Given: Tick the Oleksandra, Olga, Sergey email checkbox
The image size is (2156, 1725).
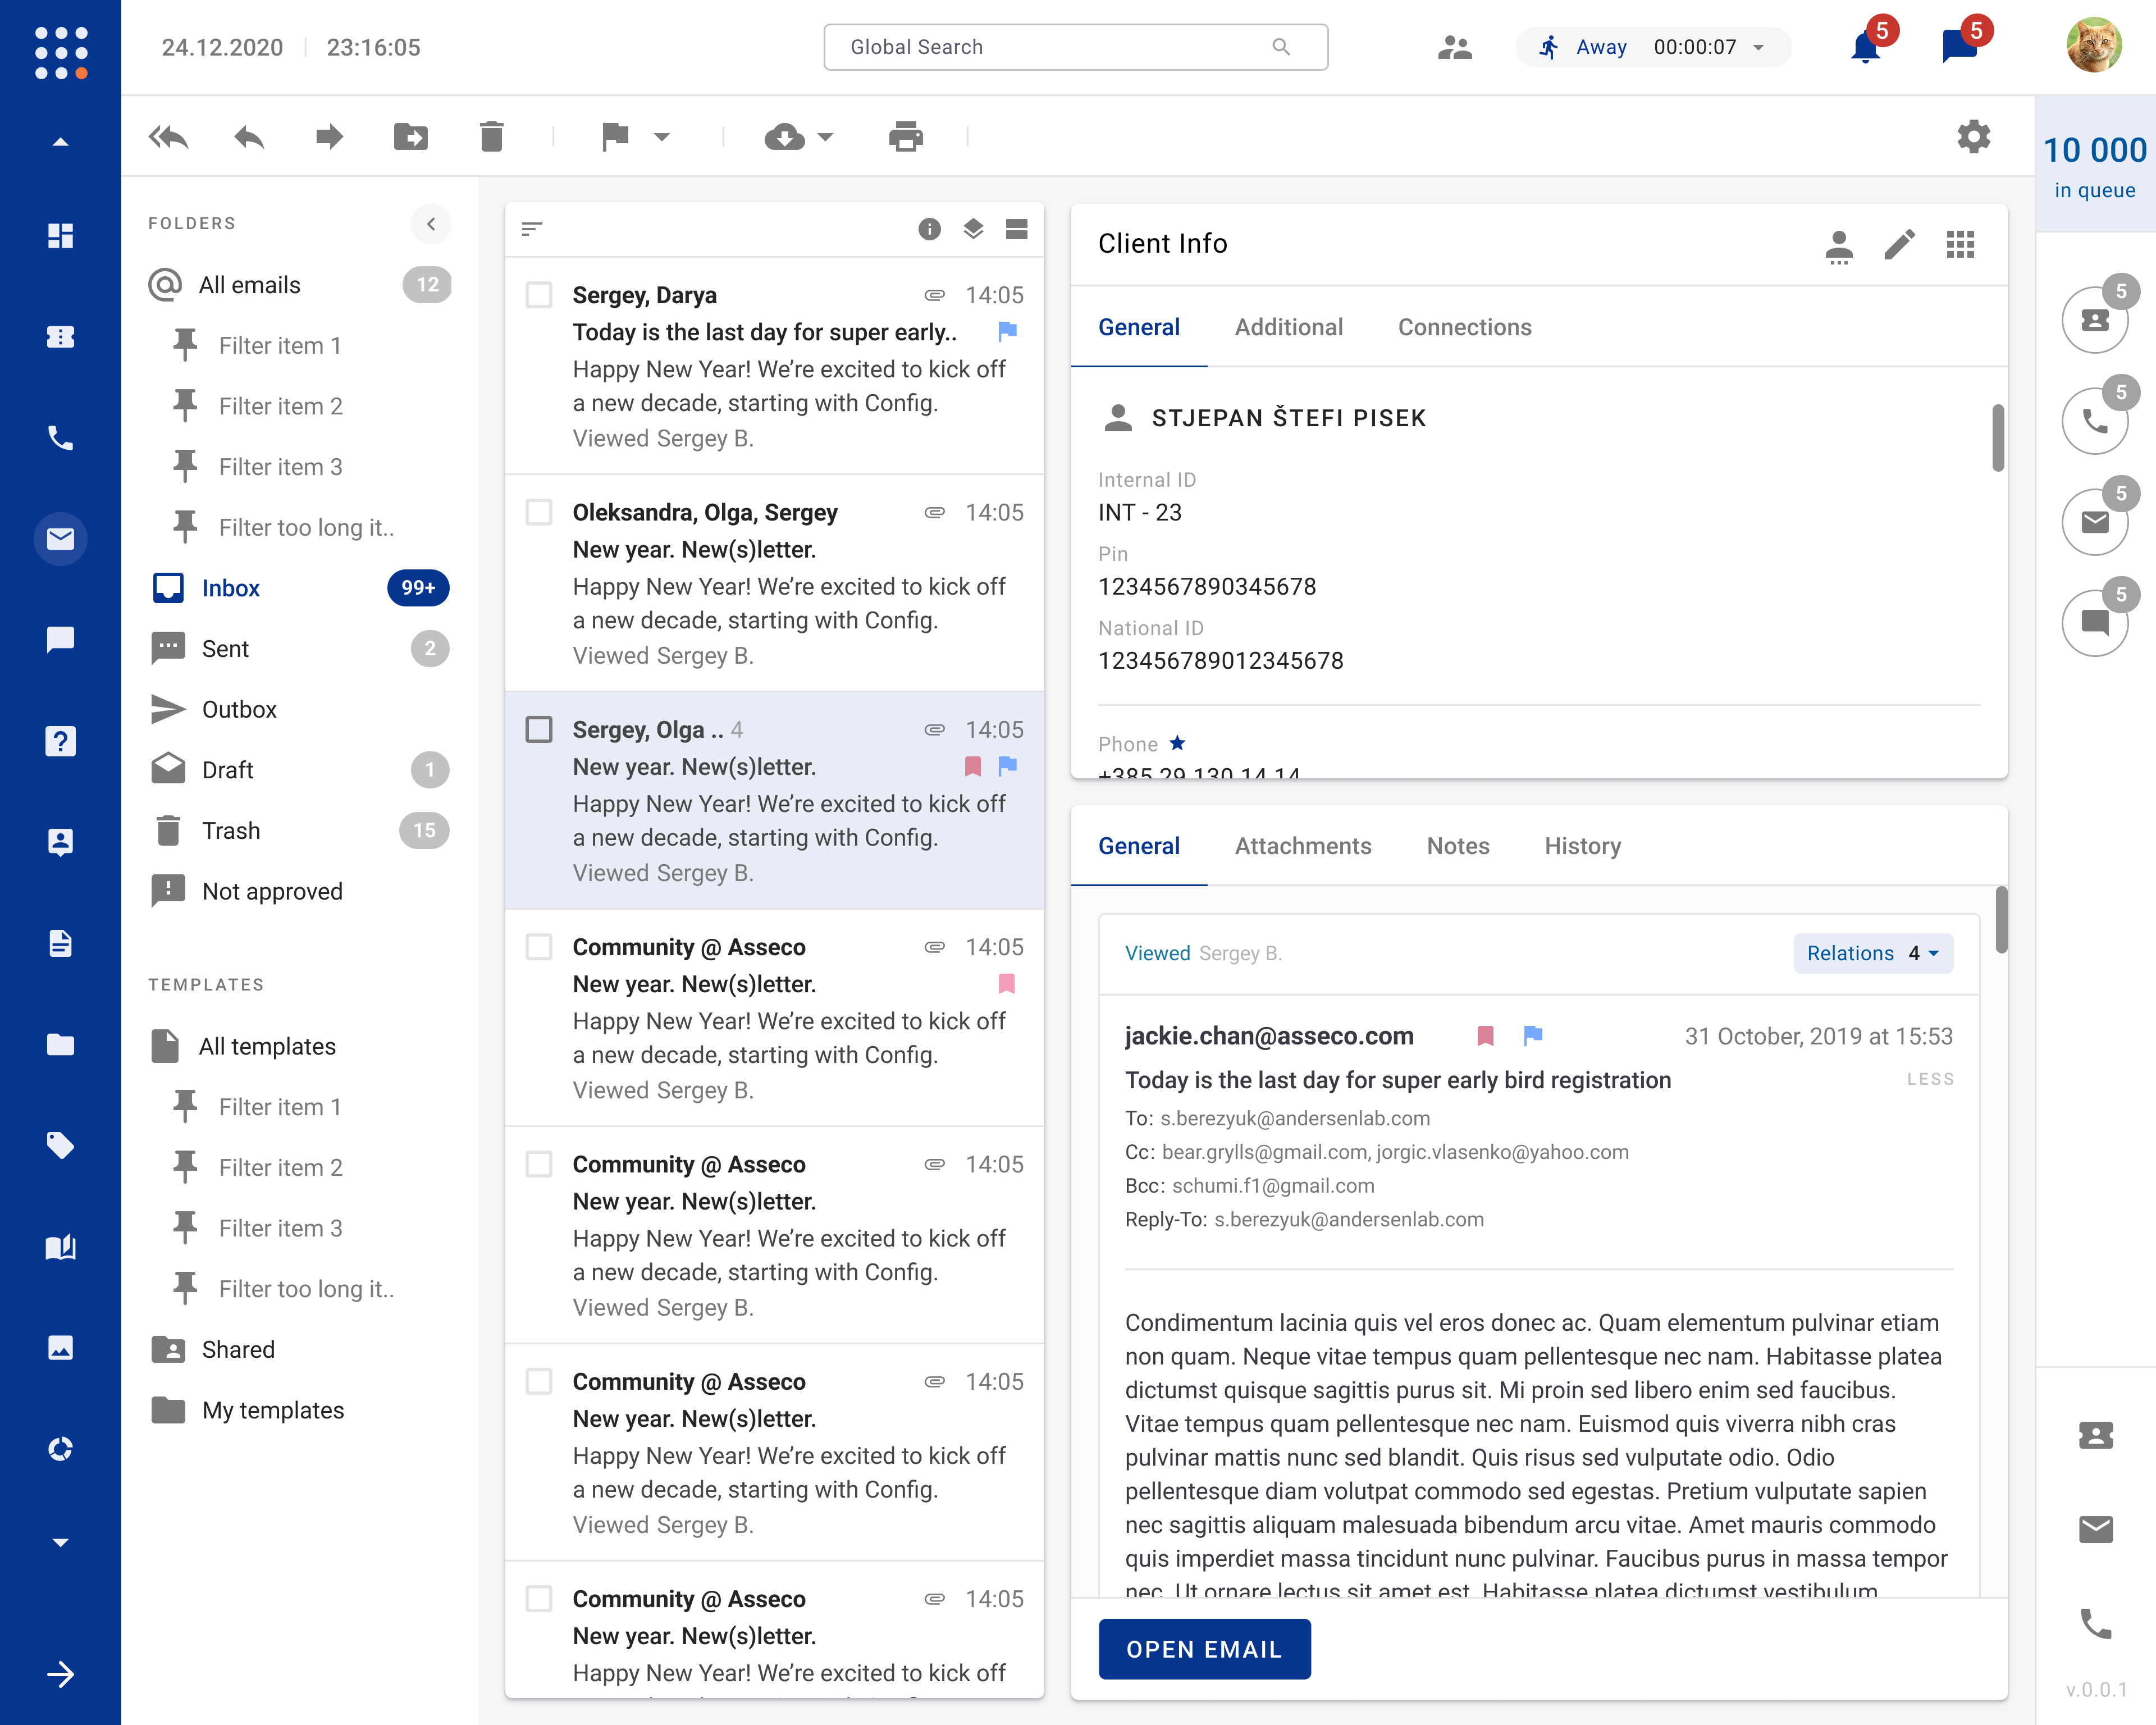Looking at the screenshot, I should click(x=539, y=512).
